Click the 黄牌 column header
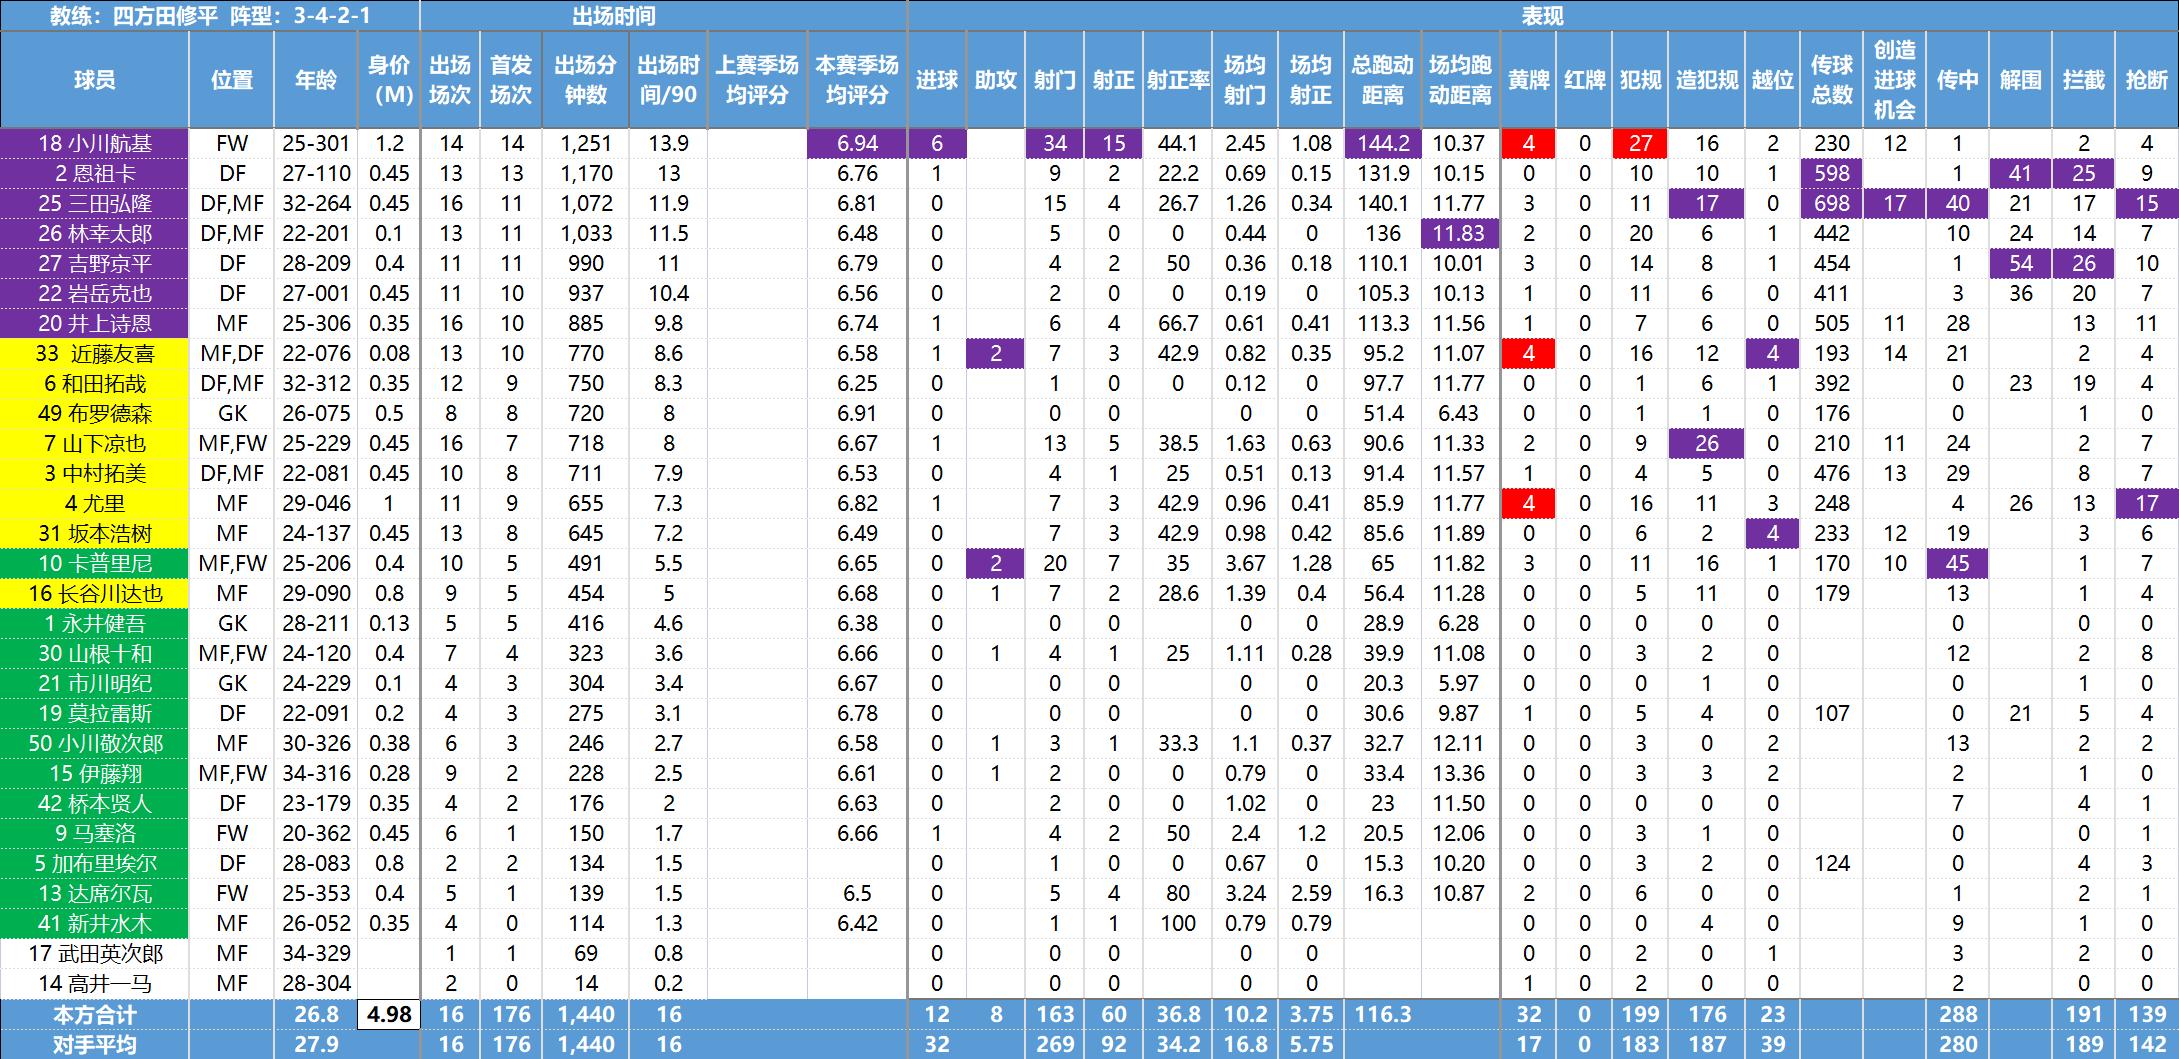 [1529, 80]
